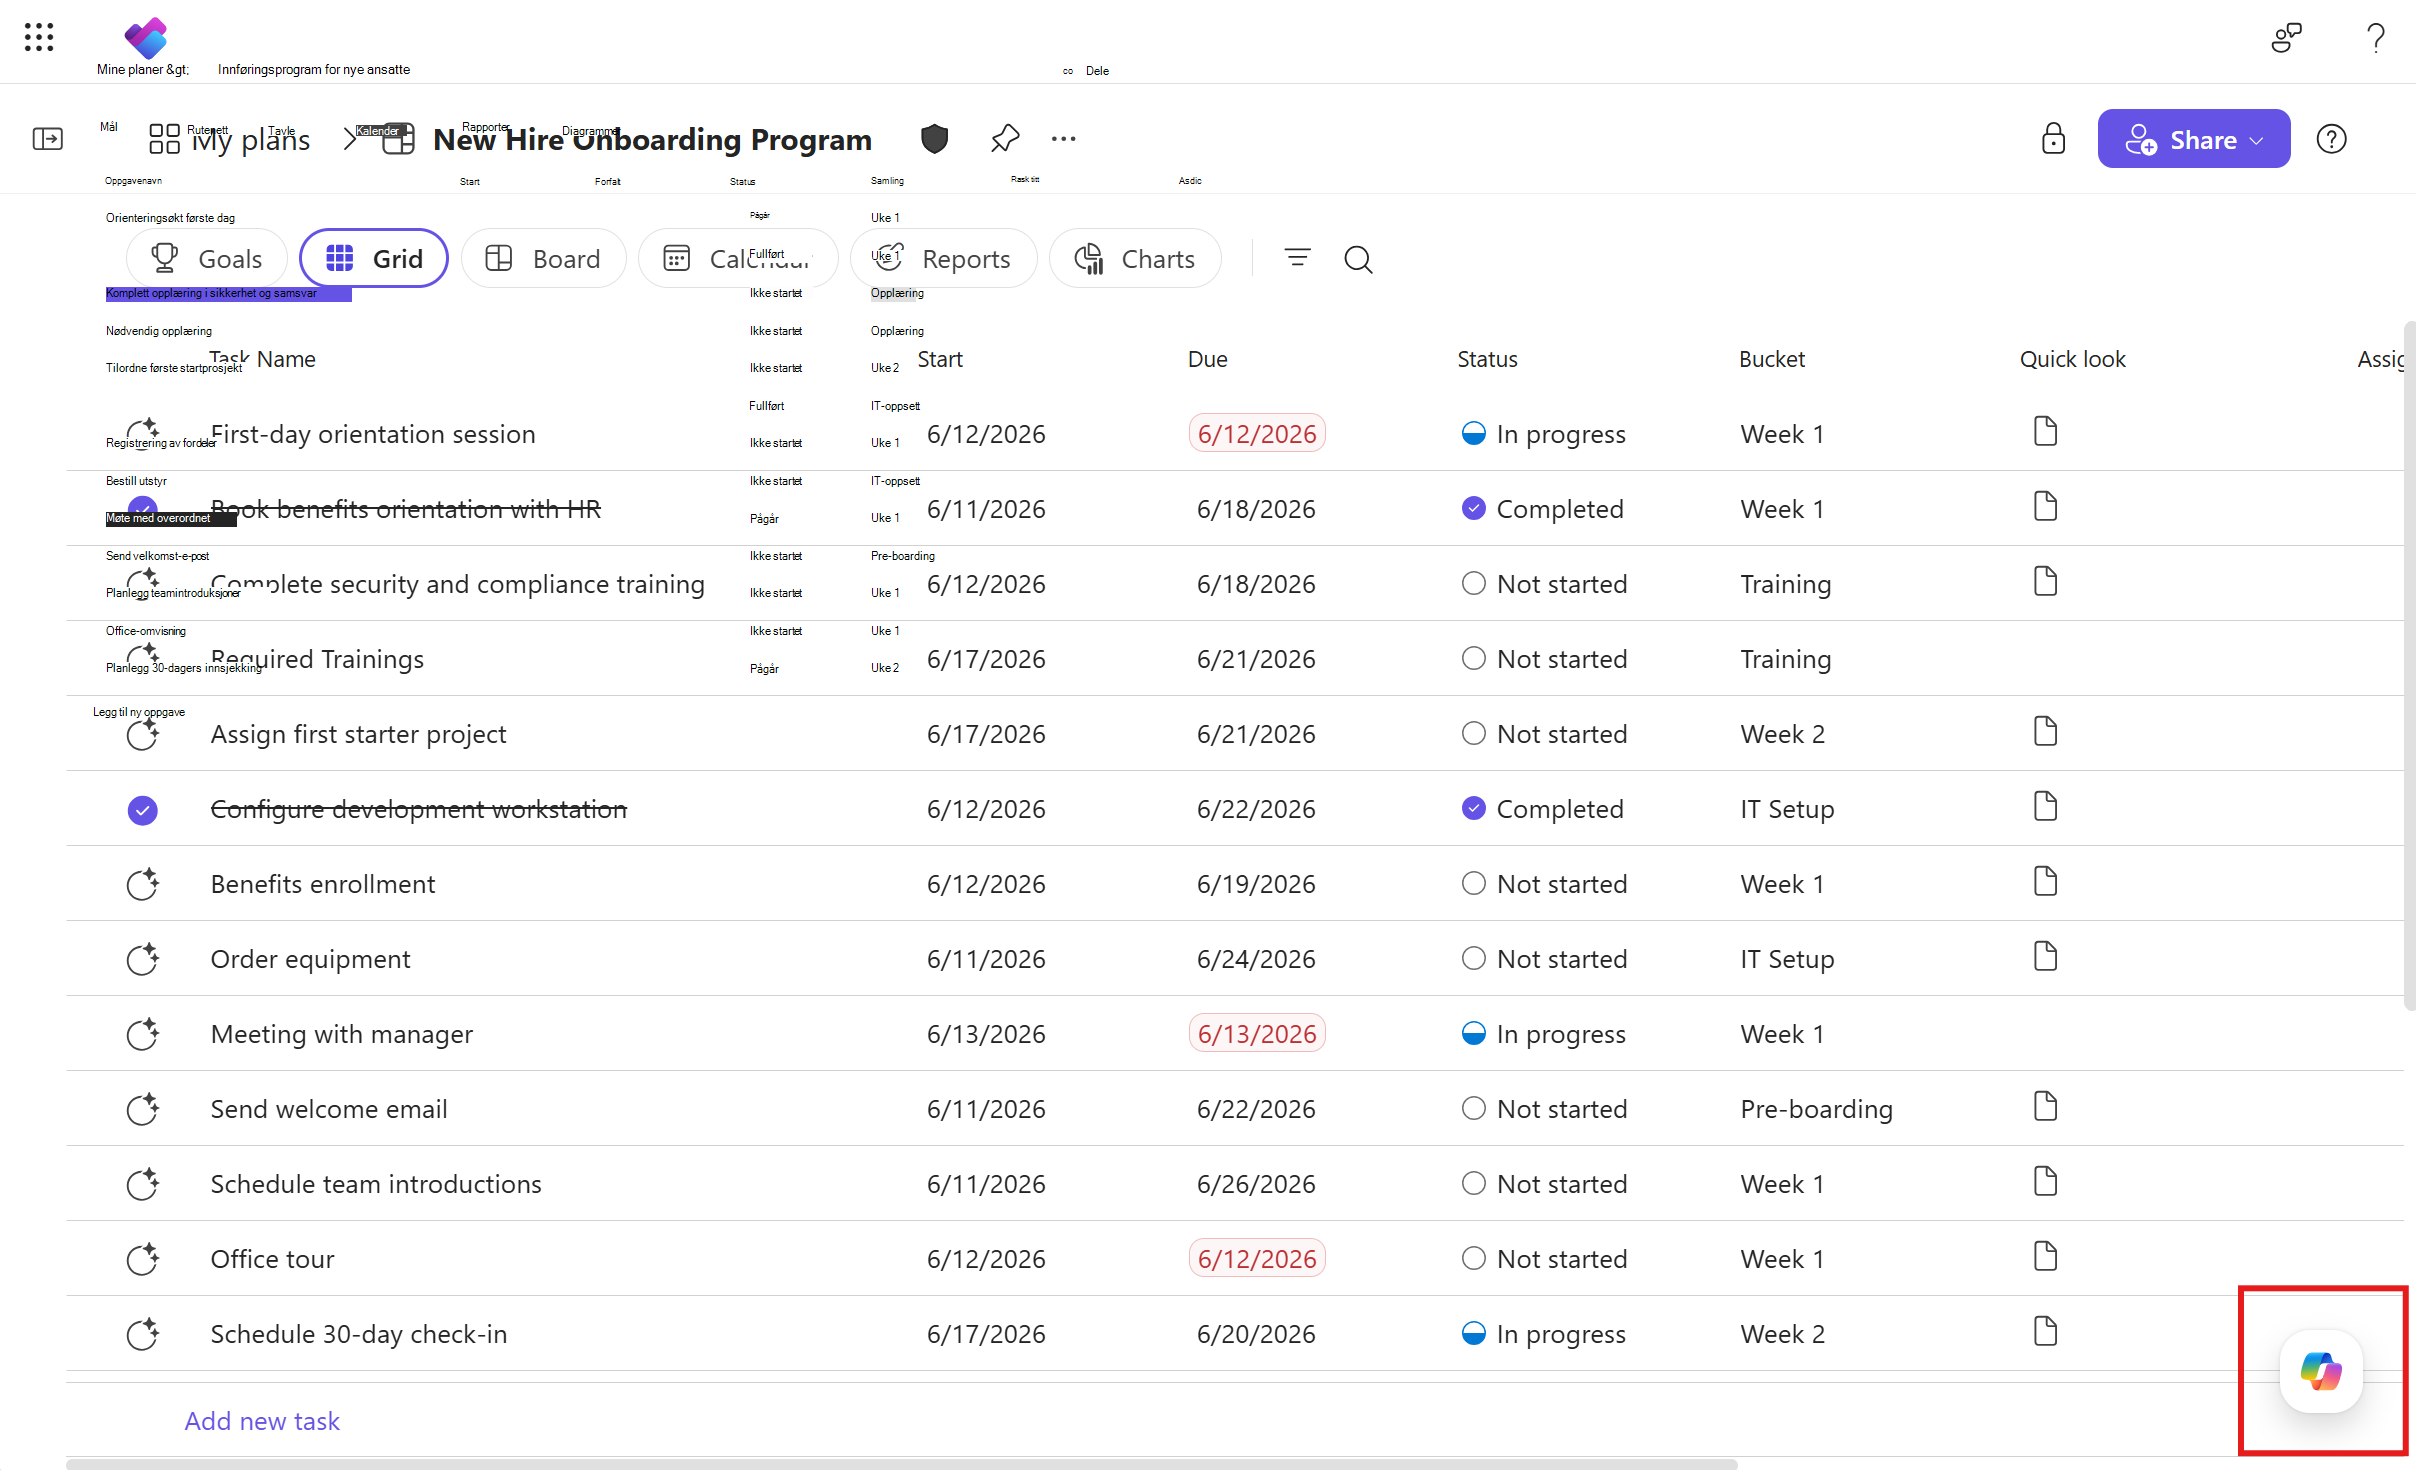This screenshot has width=2416, height=1470.
Task: Click the Planner logo icon
Action: pyautogui.click(x=146, y=38)
